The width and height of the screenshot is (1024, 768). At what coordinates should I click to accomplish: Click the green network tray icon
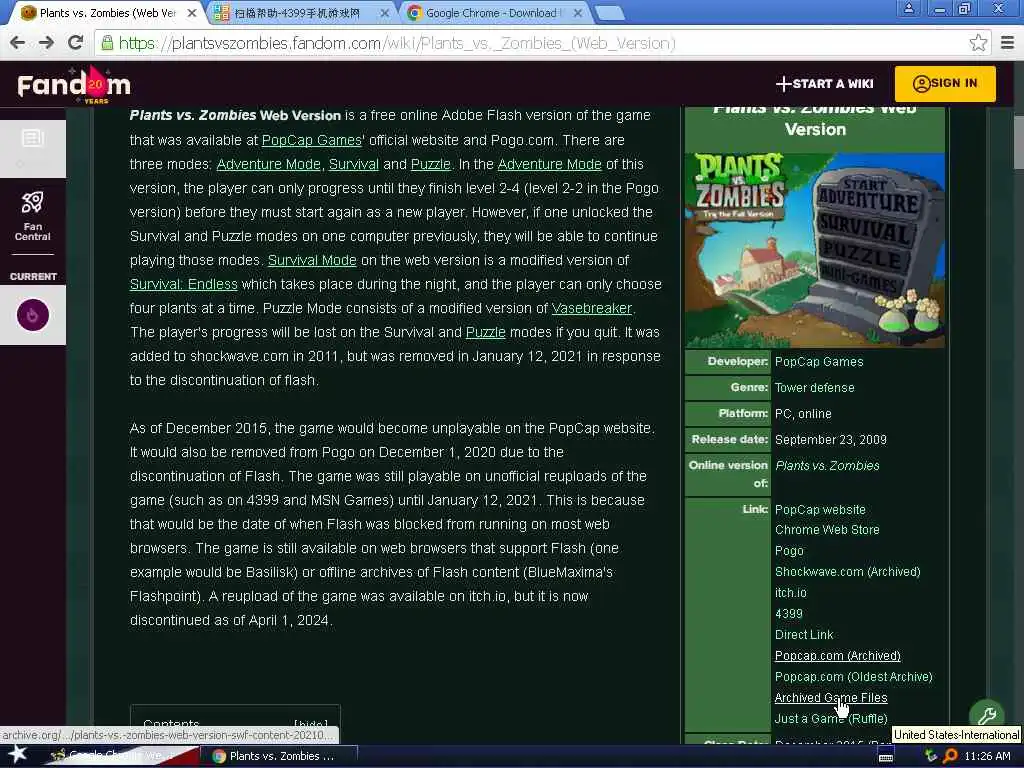tap(931, 756)
